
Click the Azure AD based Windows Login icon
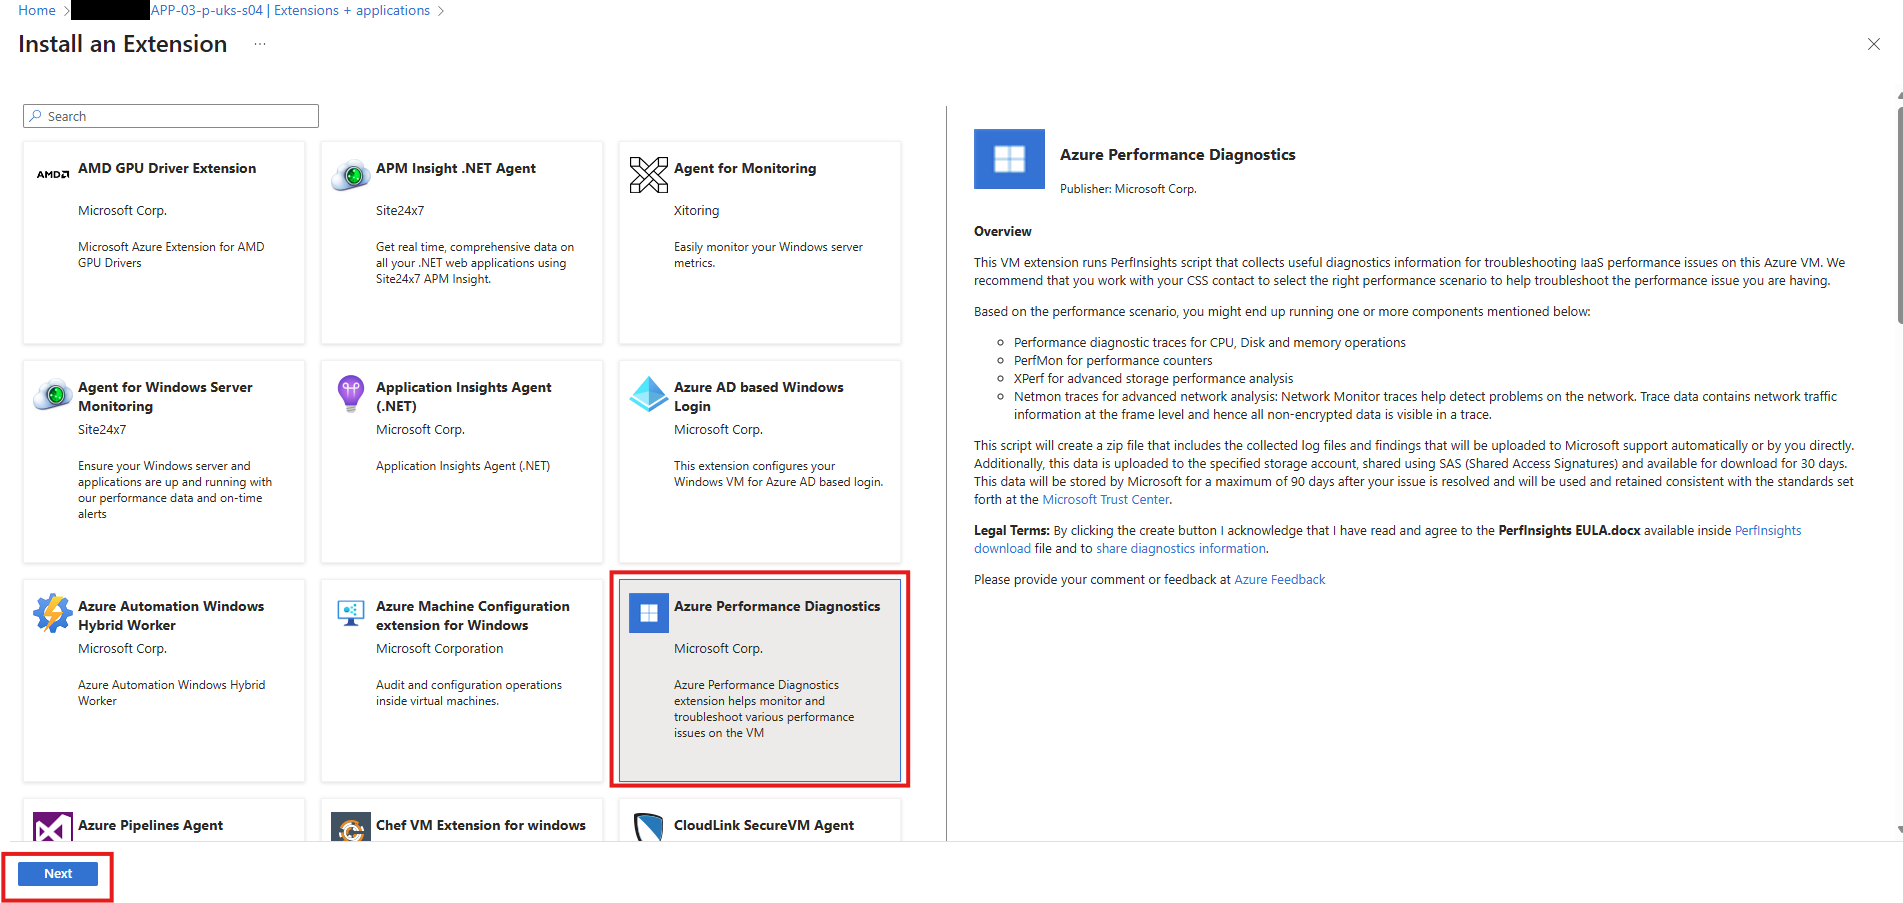649,393
